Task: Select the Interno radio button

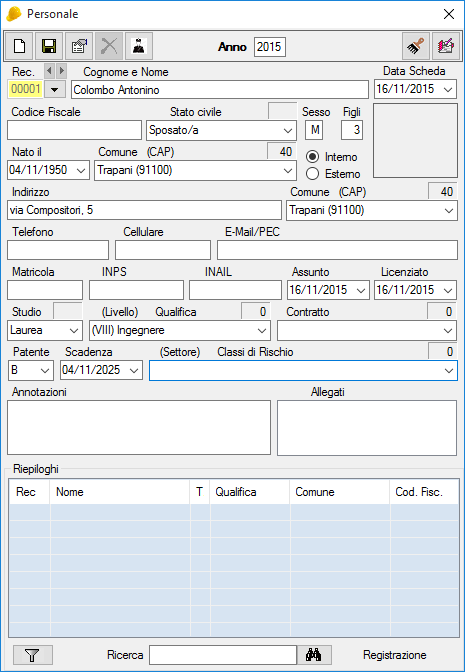Action: tap(313, 157)
